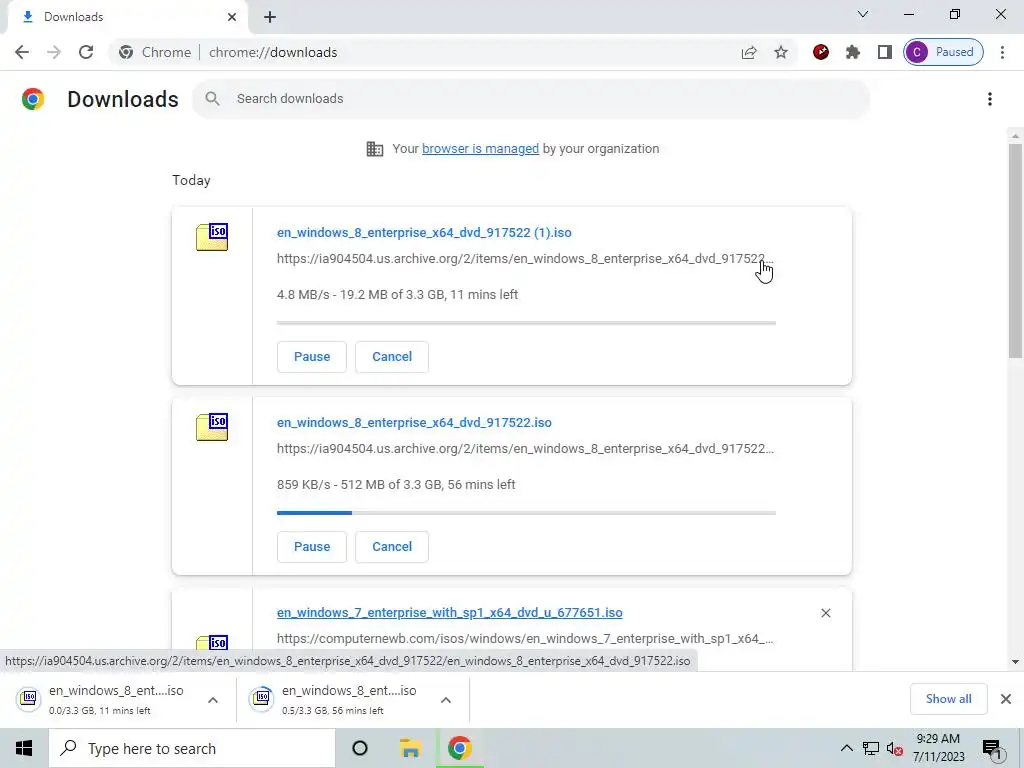1024x768 pixels.
Task: Show hidden system tray icons
Action: coord(846,748)
